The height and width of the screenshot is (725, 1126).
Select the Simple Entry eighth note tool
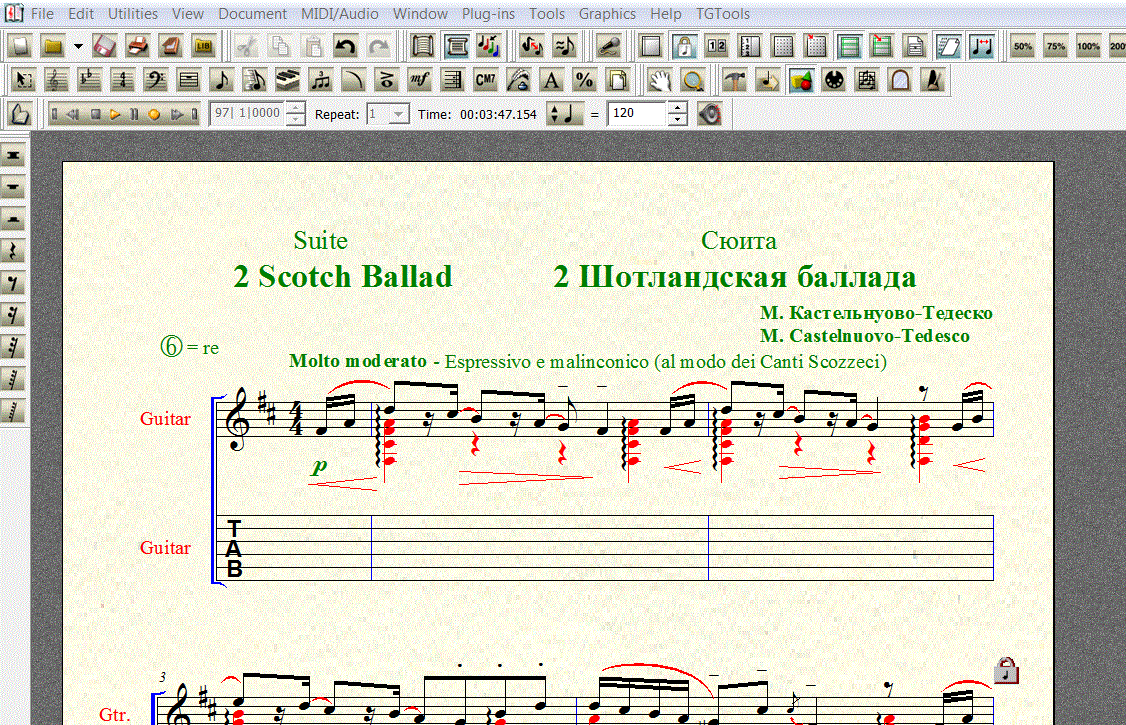coord(222,80)
